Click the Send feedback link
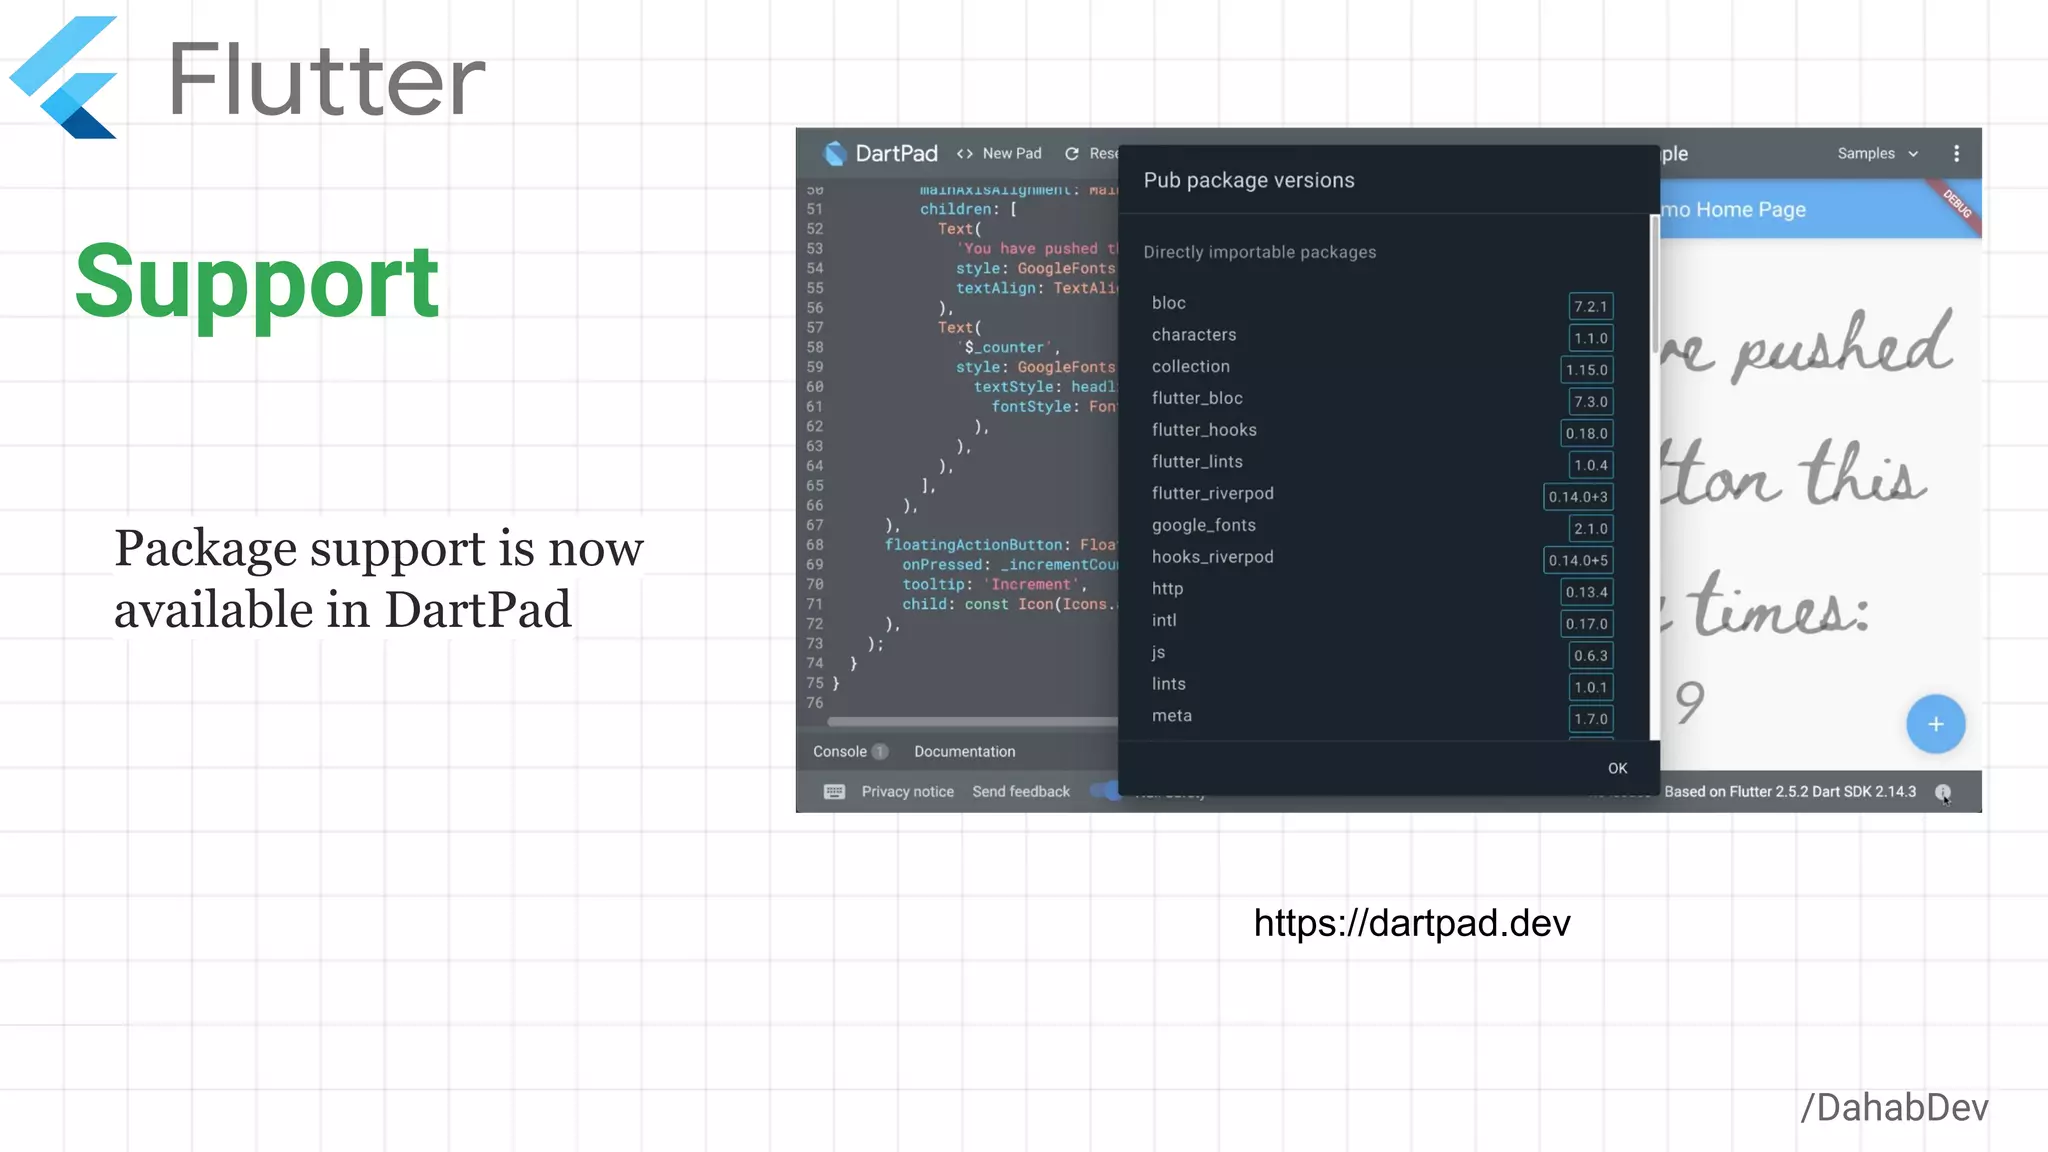This screenshot has height=1152, width=2048. [x=1021, y=791]
